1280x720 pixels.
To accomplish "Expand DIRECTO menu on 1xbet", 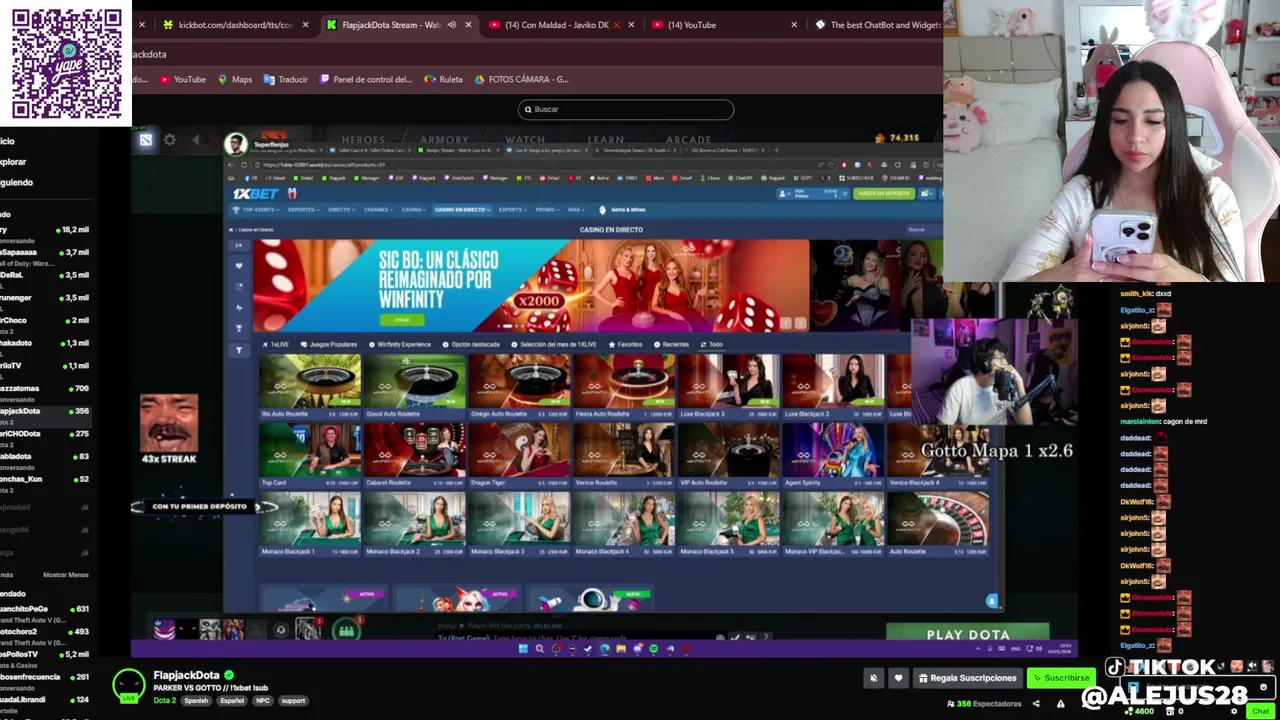I will click(341, 210).
